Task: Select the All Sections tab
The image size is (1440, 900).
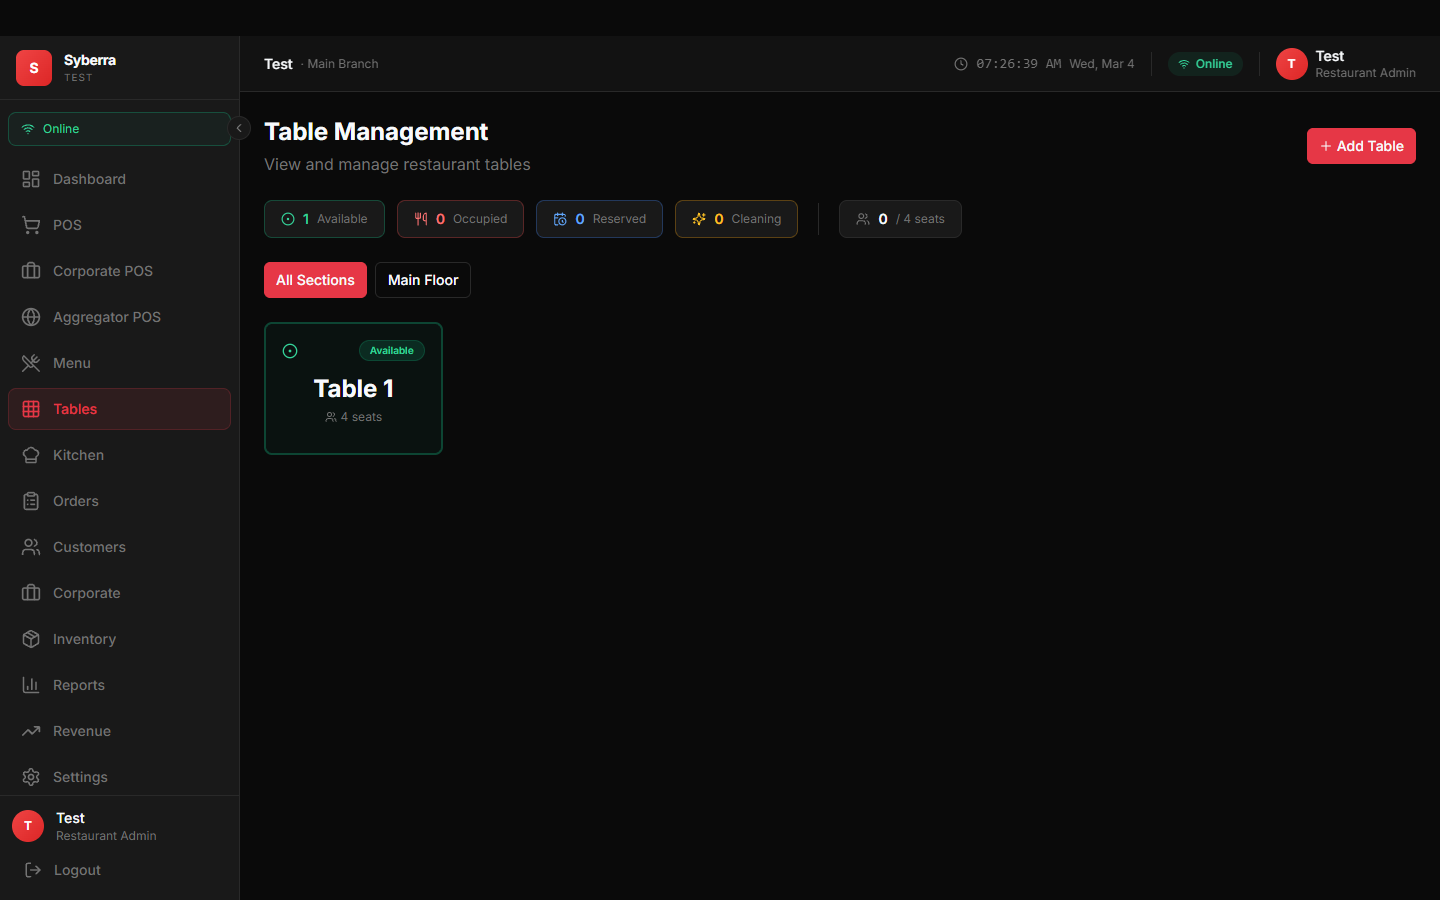Action: coord(315,280)
